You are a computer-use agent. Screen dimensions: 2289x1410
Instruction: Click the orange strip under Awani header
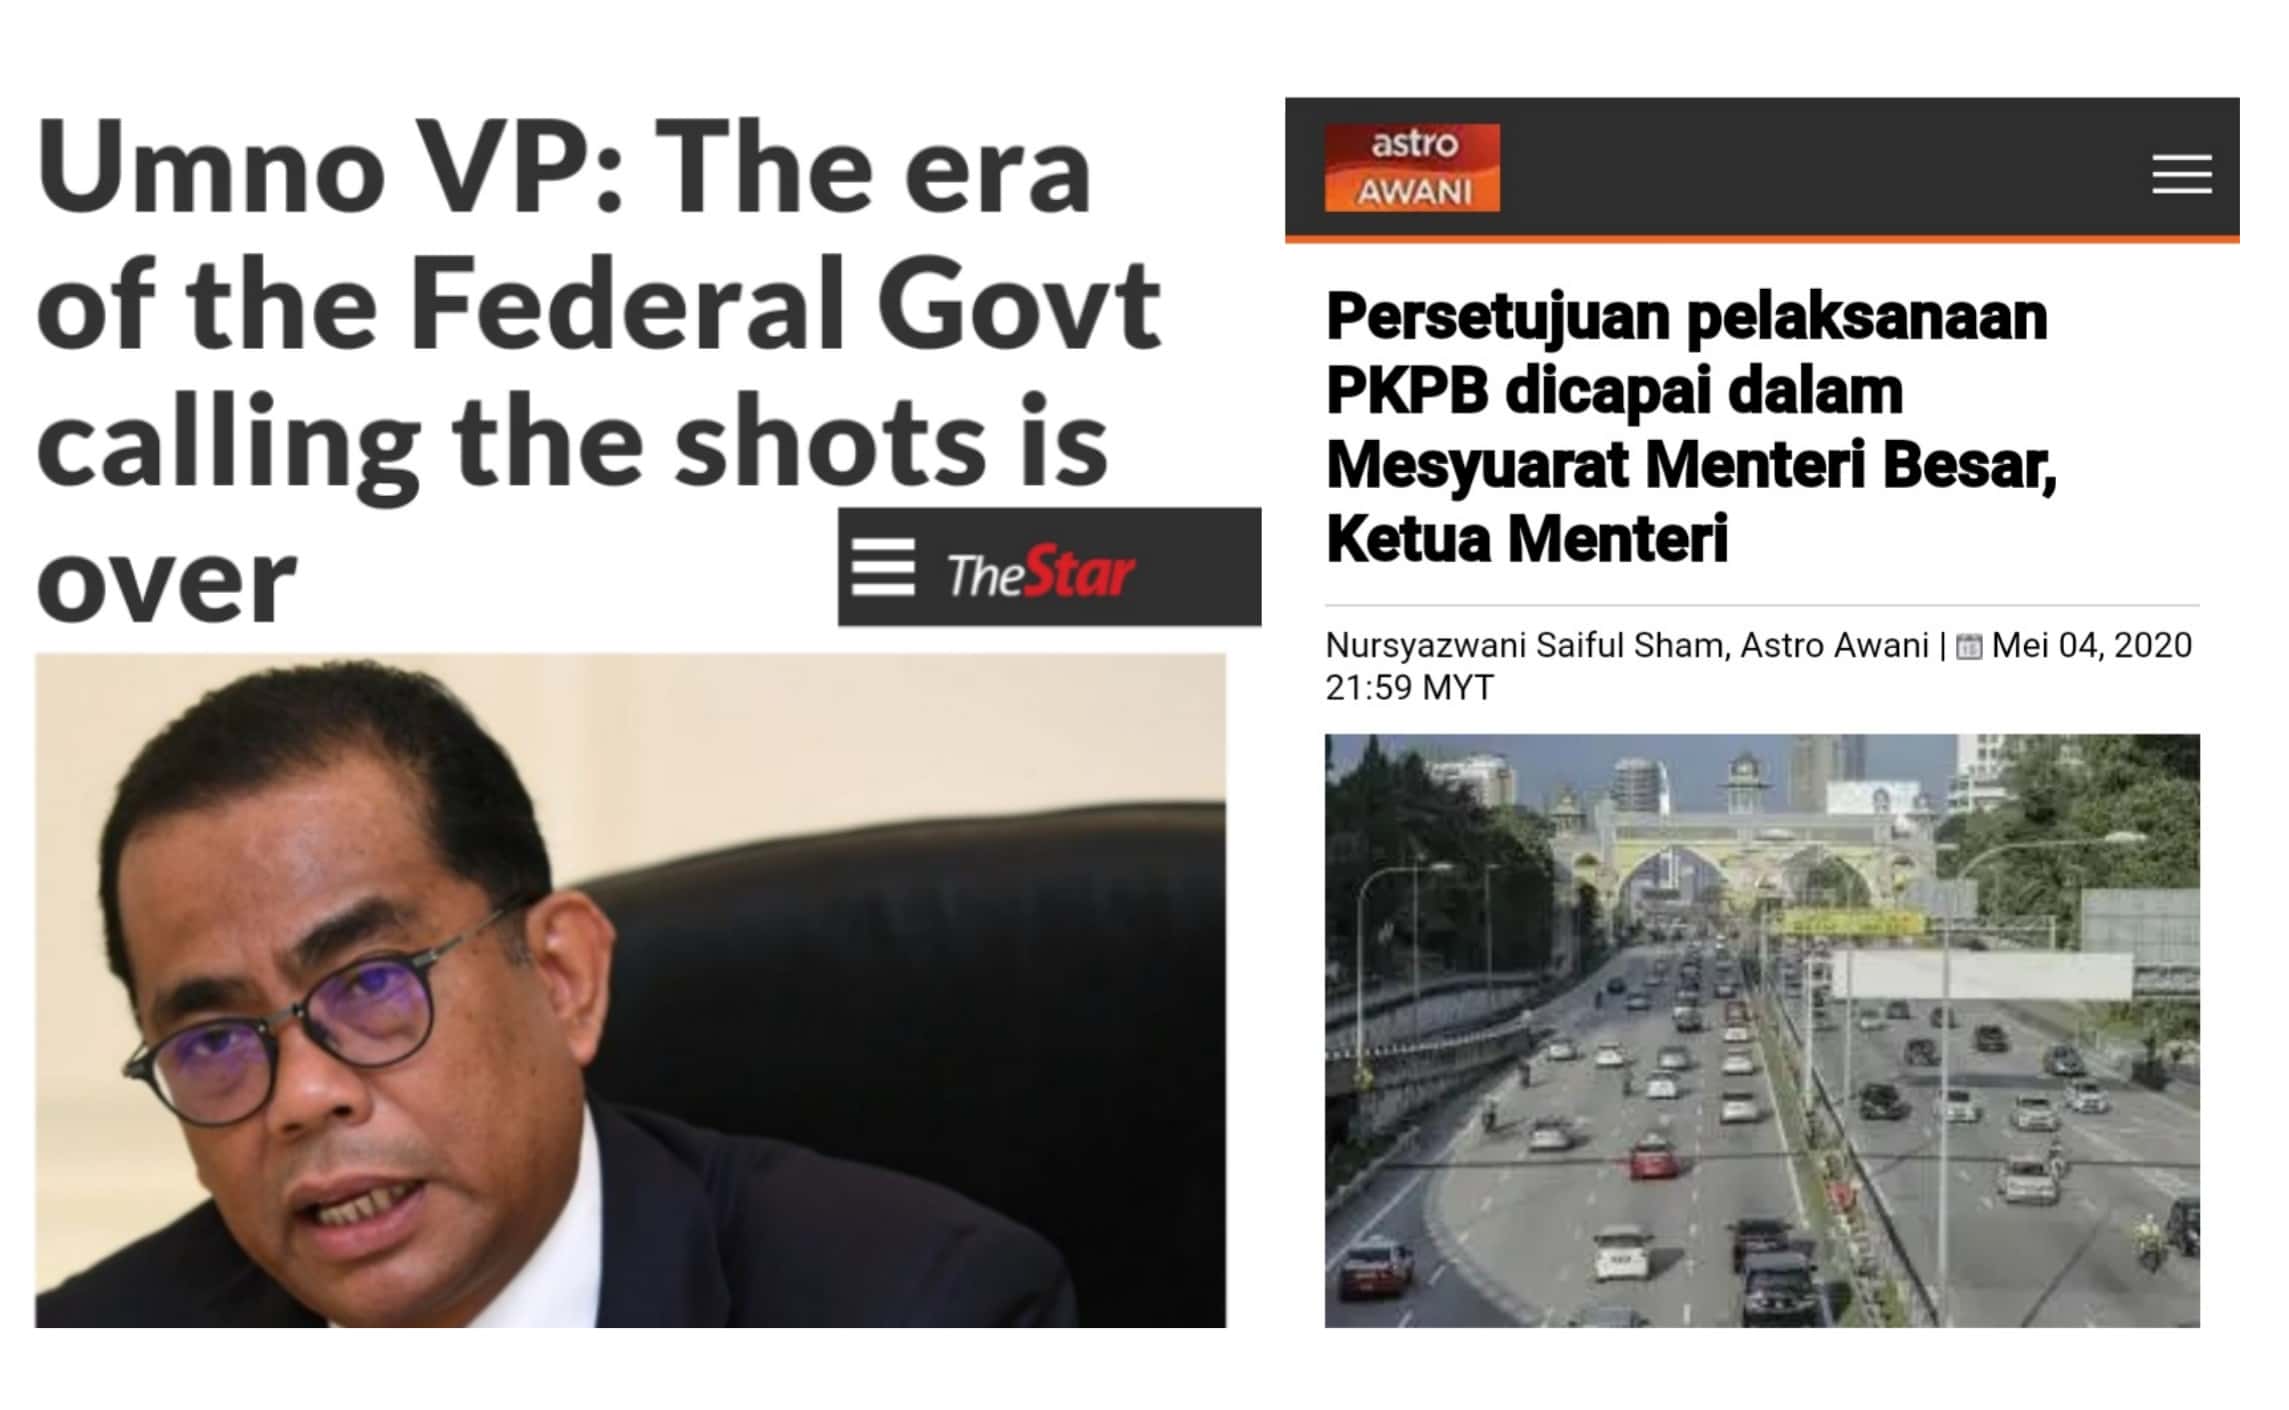click(x=1762, y=239)
